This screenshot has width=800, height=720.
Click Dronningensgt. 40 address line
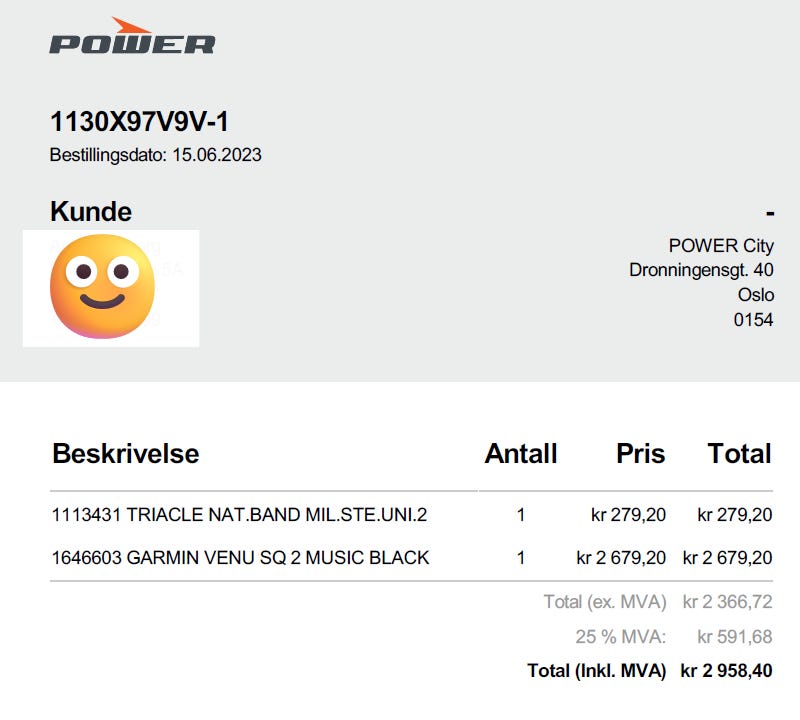700,270
